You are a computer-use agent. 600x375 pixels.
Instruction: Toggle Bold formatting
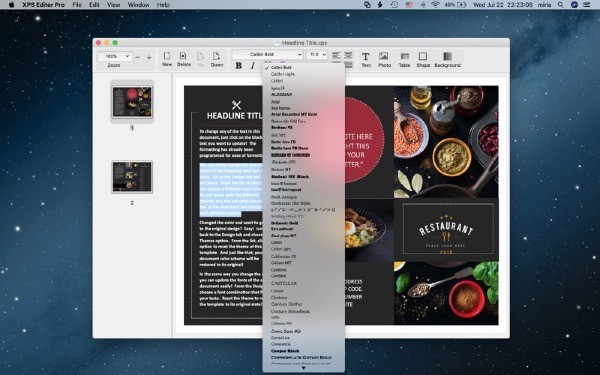point(238,66)
